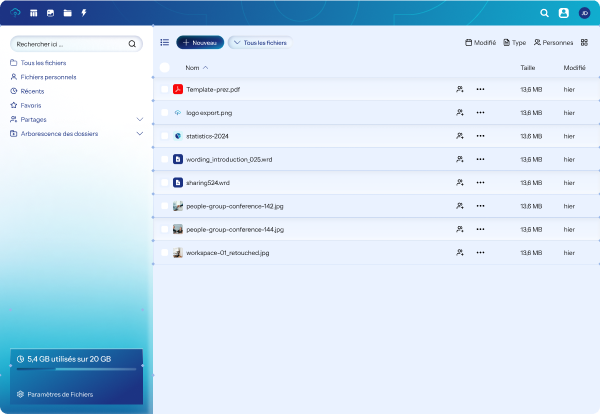Switch to grid view icon
600x414 pixels.
584,42
